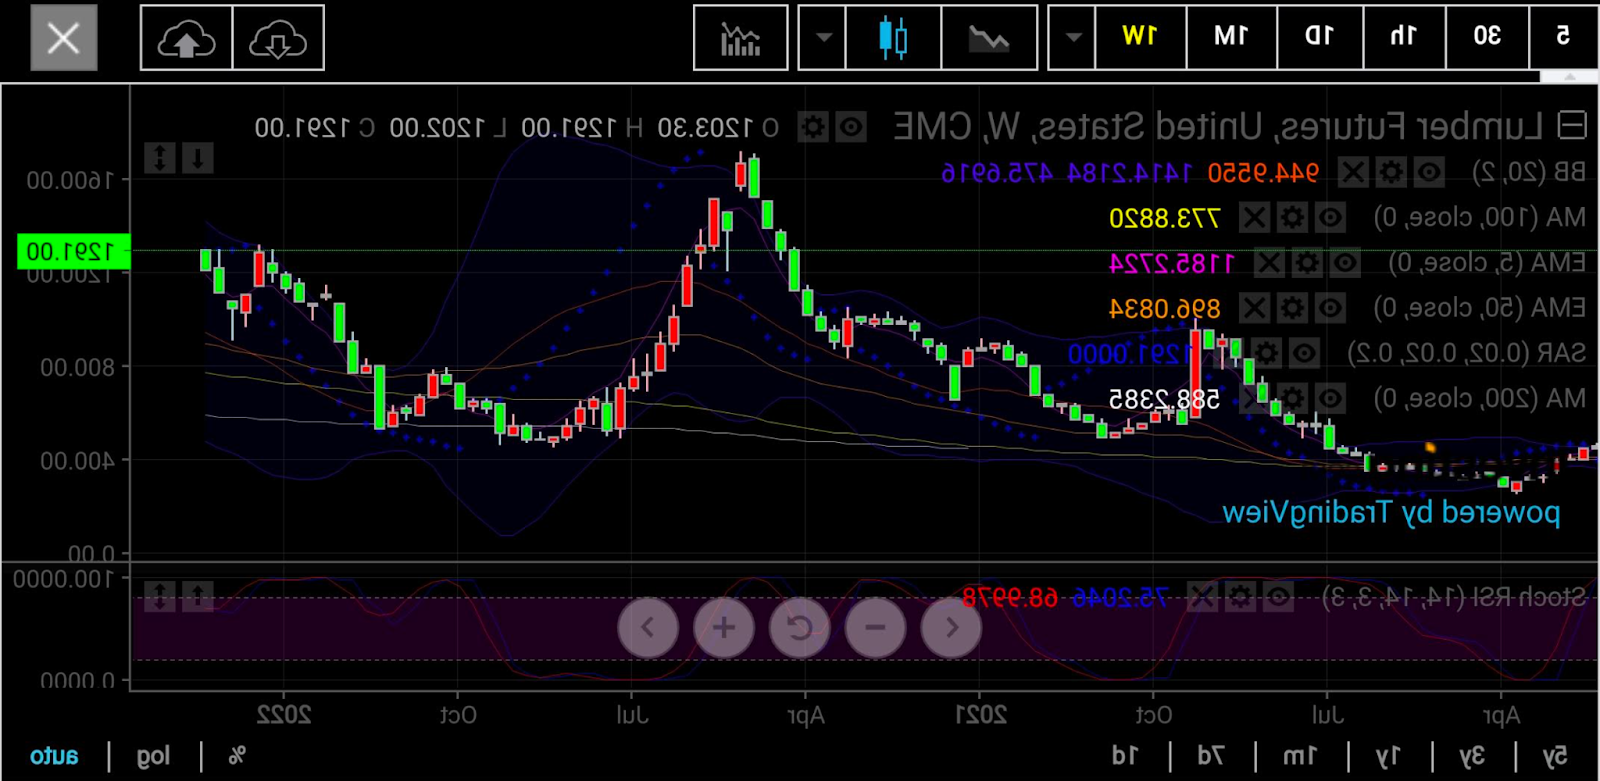Hide the SAR (0.02, 0.02, 0.2) indicator
This screenshot has width=1600, height=781.
tap(1304, 353)
